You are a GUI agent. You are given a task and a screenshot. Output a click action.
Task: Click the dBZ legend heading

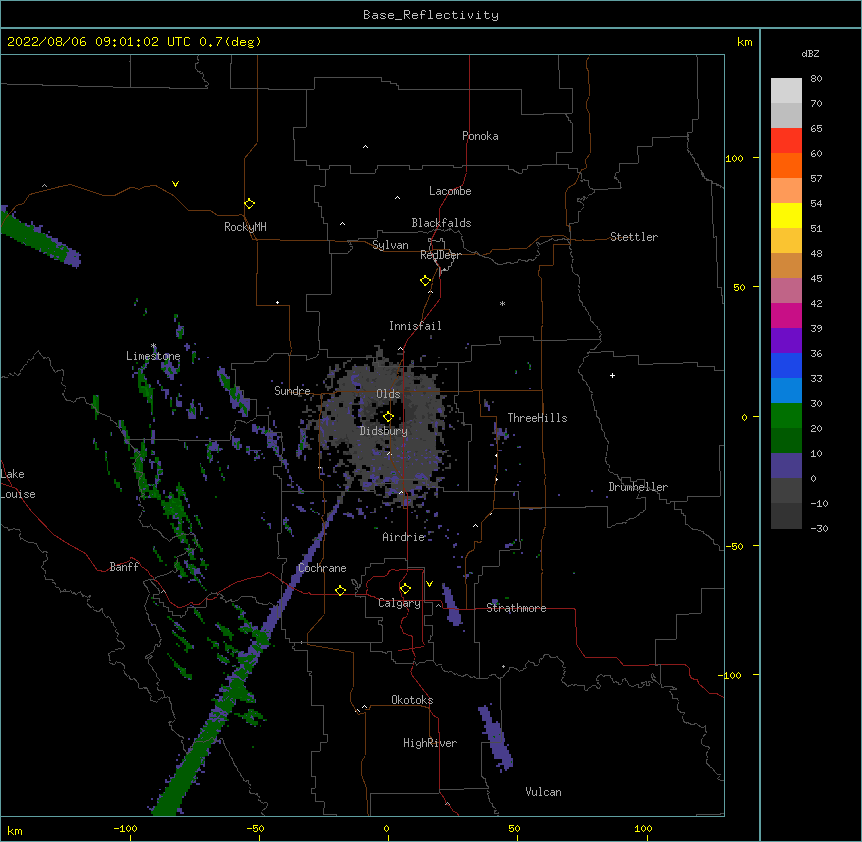pos(810,53)
